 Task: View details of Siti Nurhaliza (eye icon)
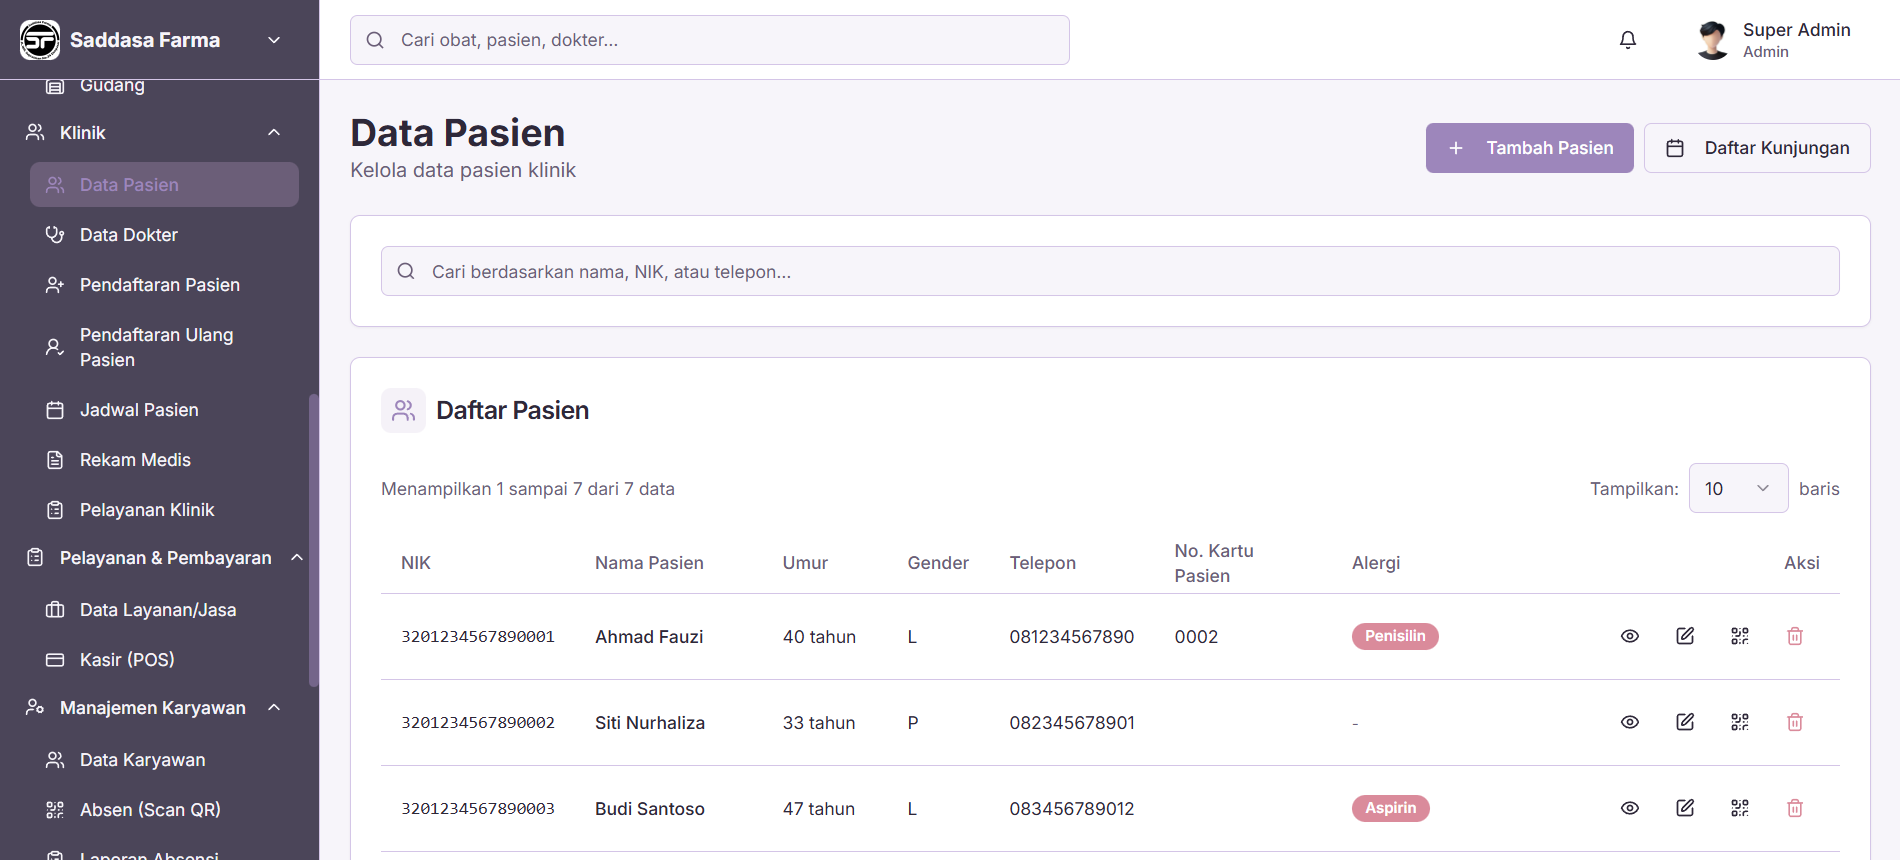coord(1630,722)
